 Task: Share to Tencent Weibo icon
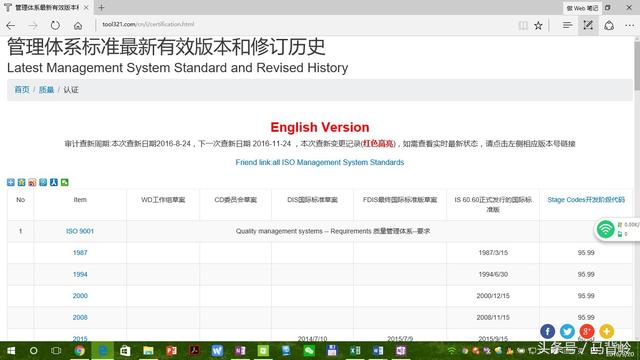[x=43, y=182]
